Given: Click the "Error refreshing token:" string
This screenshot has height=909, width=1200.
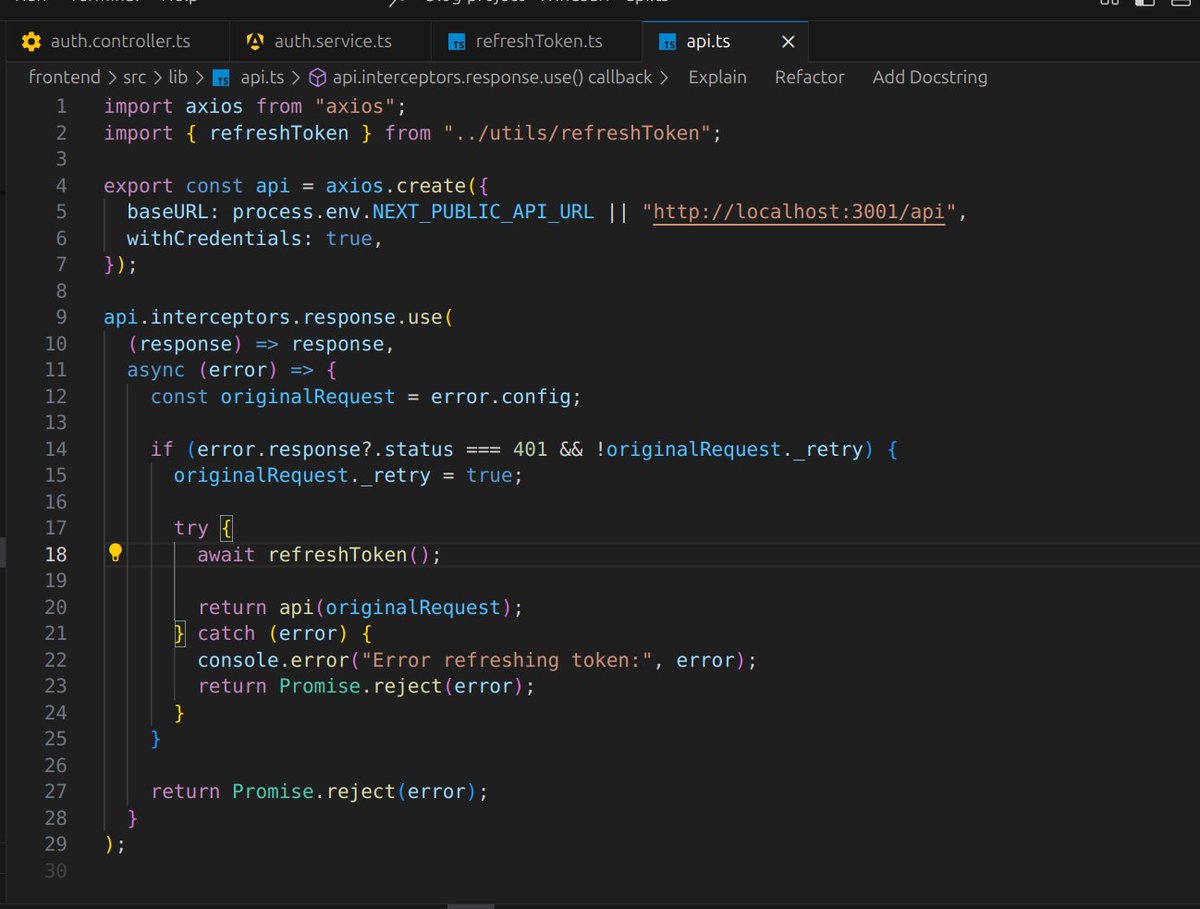Looking at the screenshot, I should click(507, 660).
